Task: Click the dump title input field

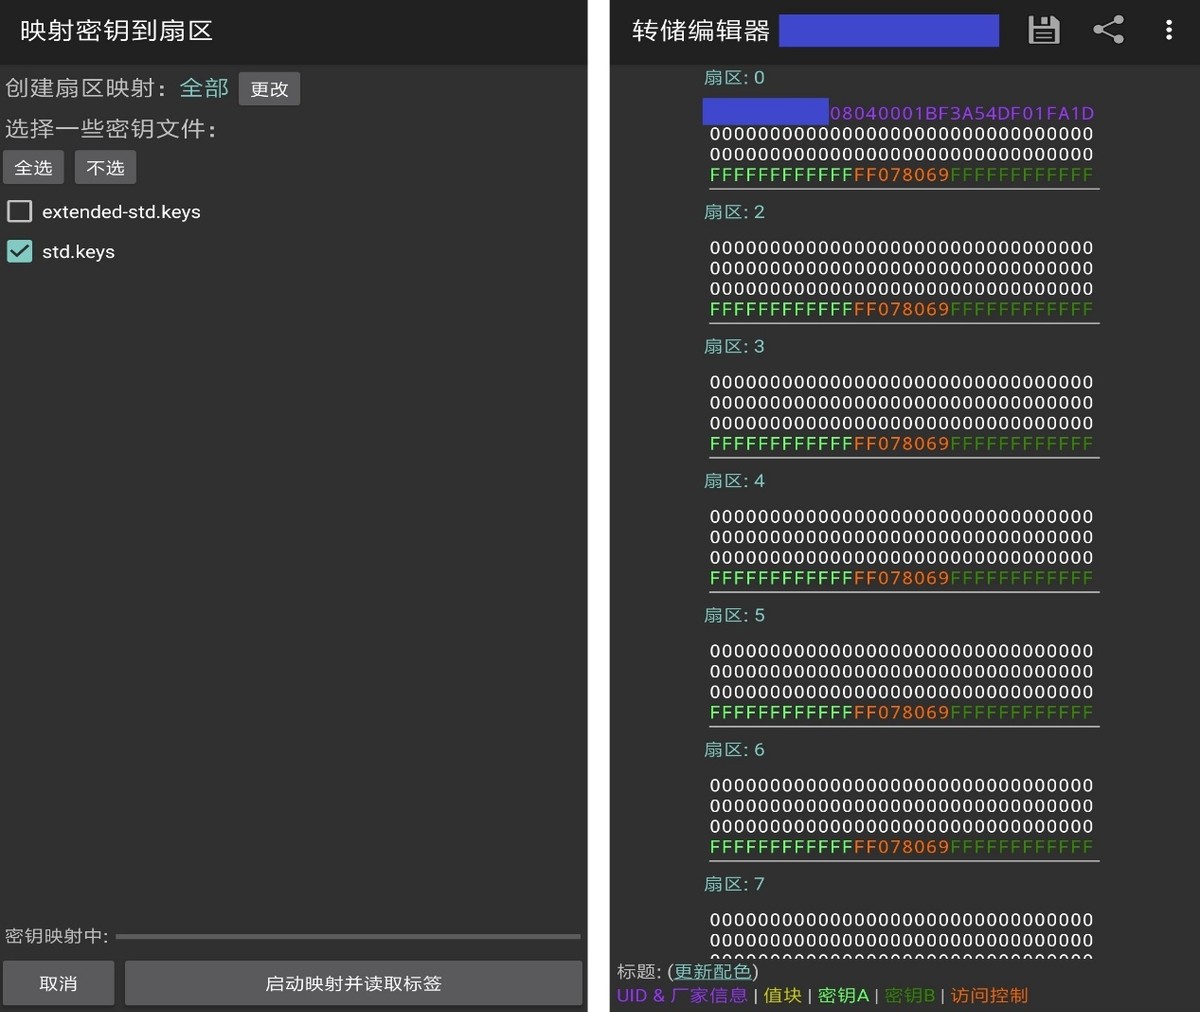Action: (888, 30)
